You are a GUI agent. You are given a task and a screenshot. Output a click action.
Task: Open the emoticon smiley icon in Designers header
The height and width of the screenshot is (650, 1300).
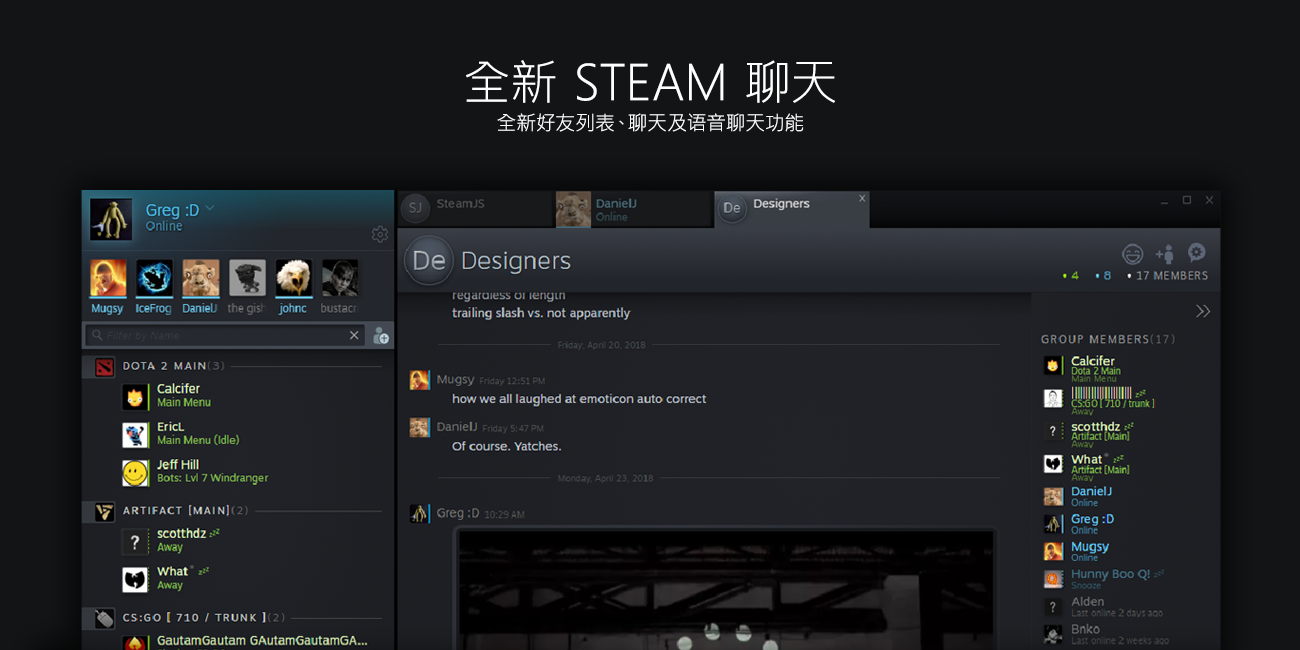click(x=1132, y=254)
